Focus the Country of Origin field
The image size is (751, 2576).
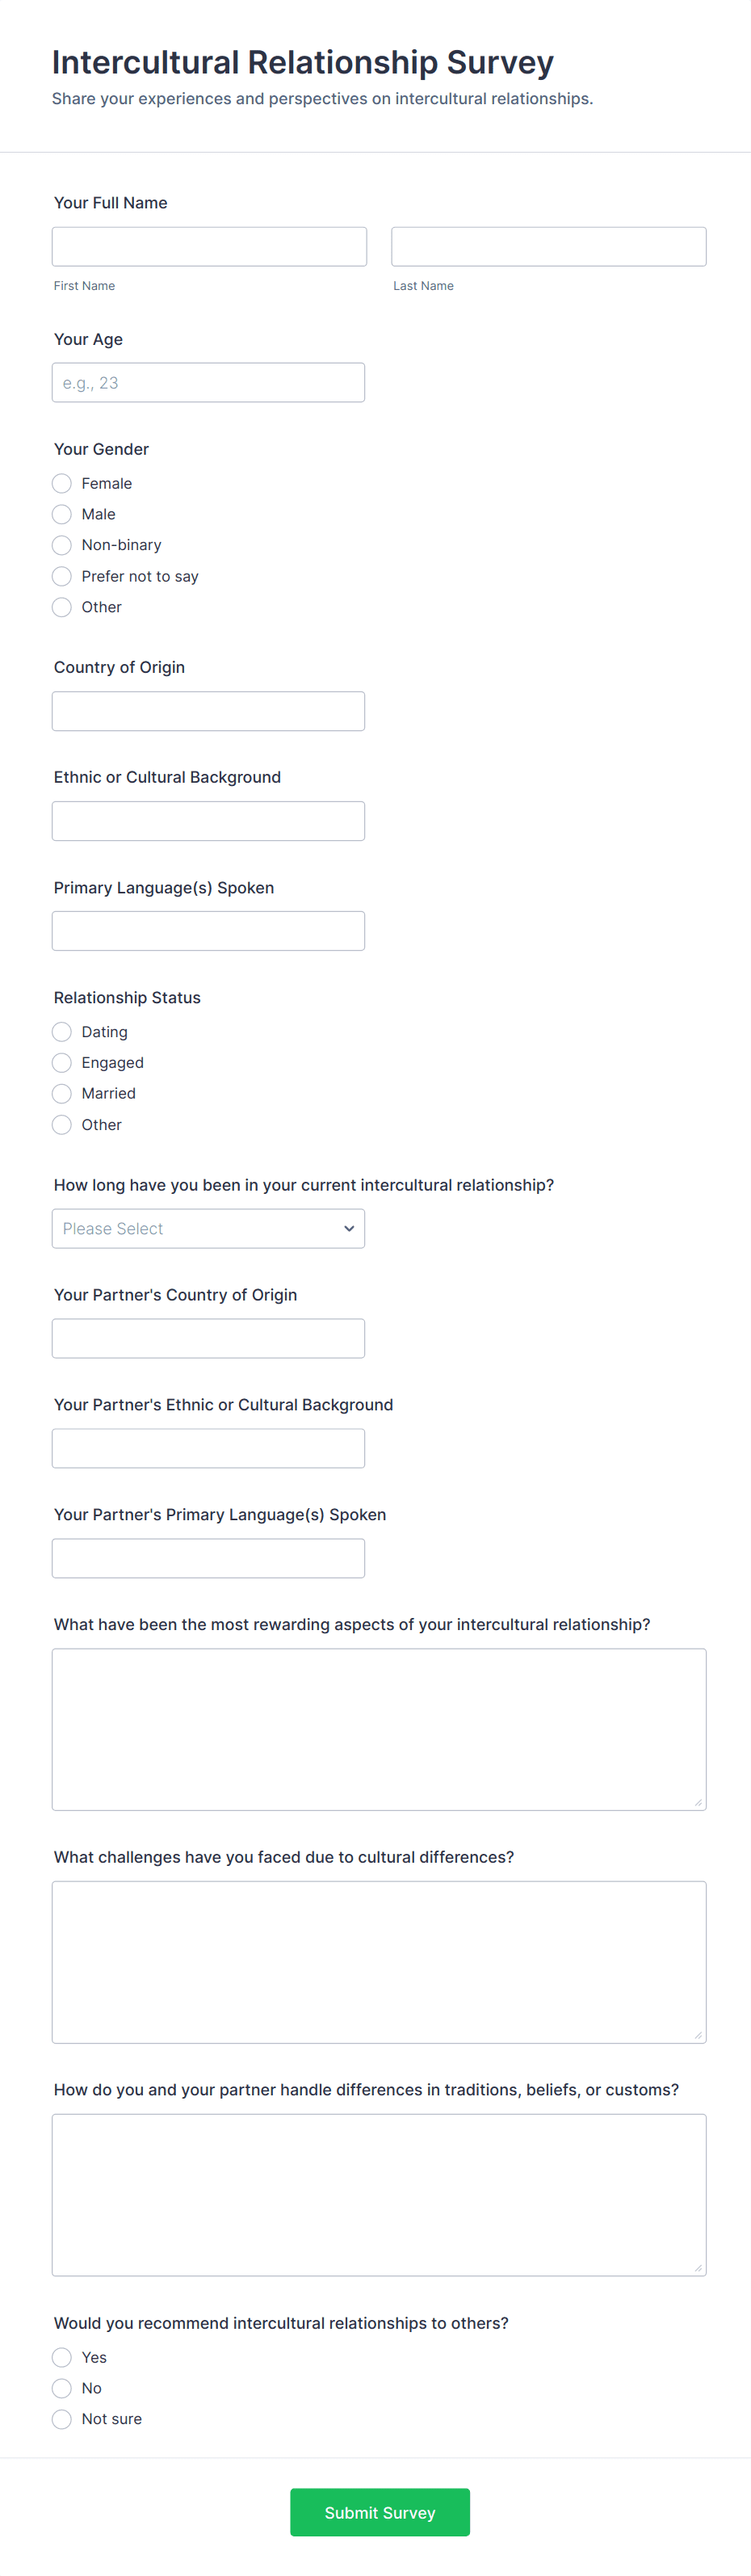pyautogui.click(x=208, y=711)
